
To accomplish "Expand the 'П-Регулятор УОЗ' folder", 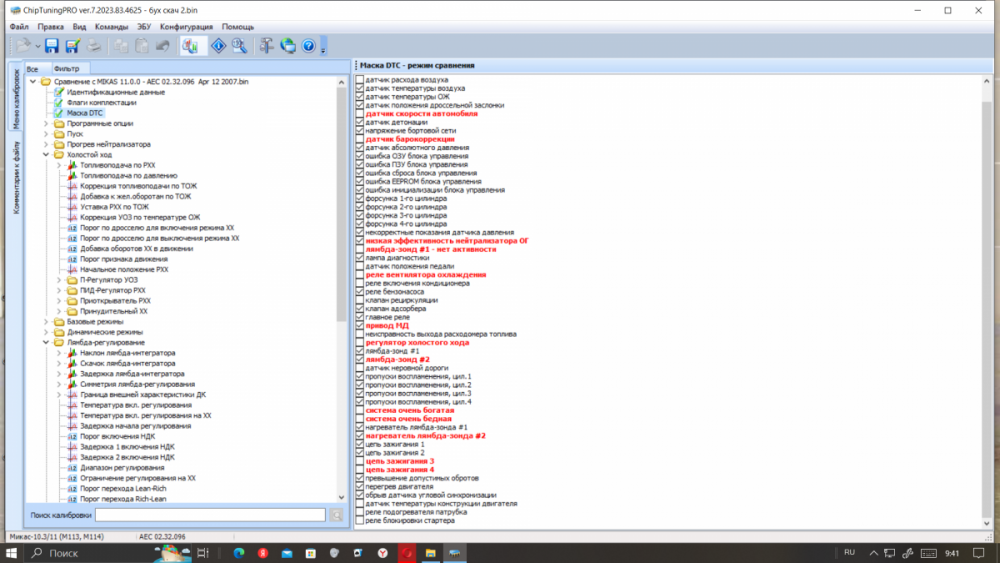I will tap(59, 280).
